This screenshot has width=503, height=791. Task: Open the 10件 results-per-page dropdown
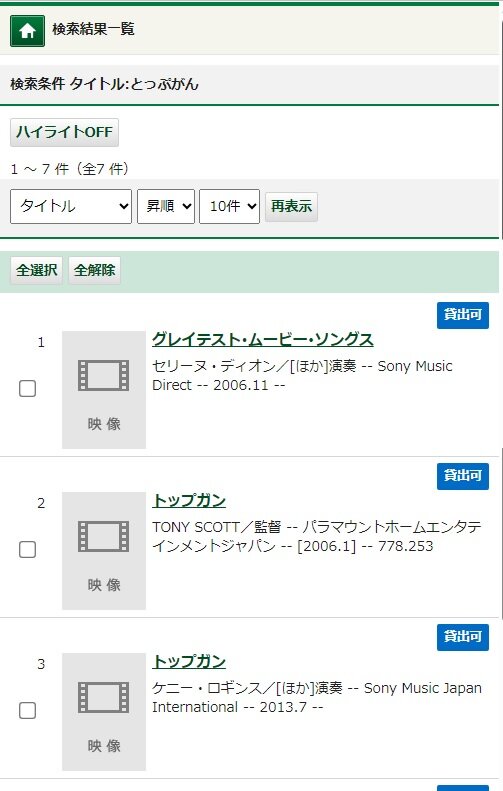[230, 206]
